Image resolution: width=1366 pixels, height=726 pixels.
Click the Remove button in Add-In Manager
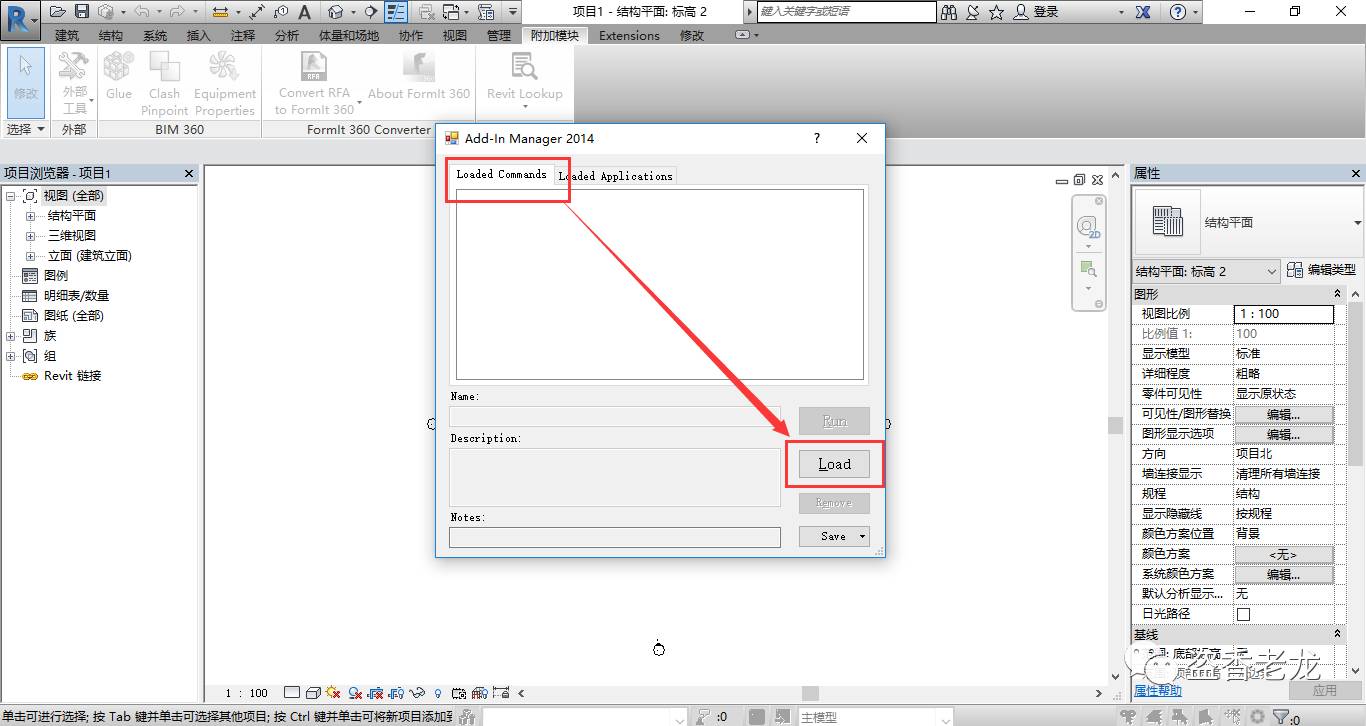(x=834, y=503)
